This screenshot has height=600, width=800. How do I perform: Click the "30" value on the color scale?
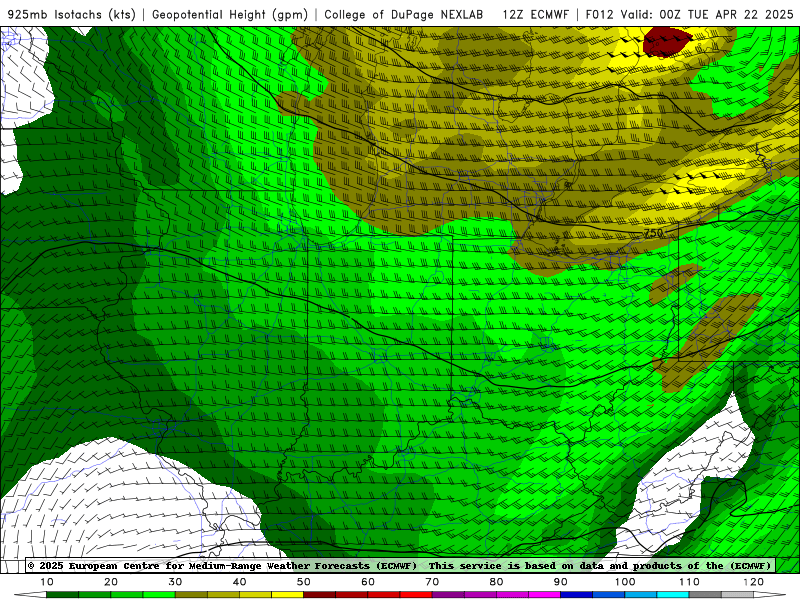[x=175, y=582]
